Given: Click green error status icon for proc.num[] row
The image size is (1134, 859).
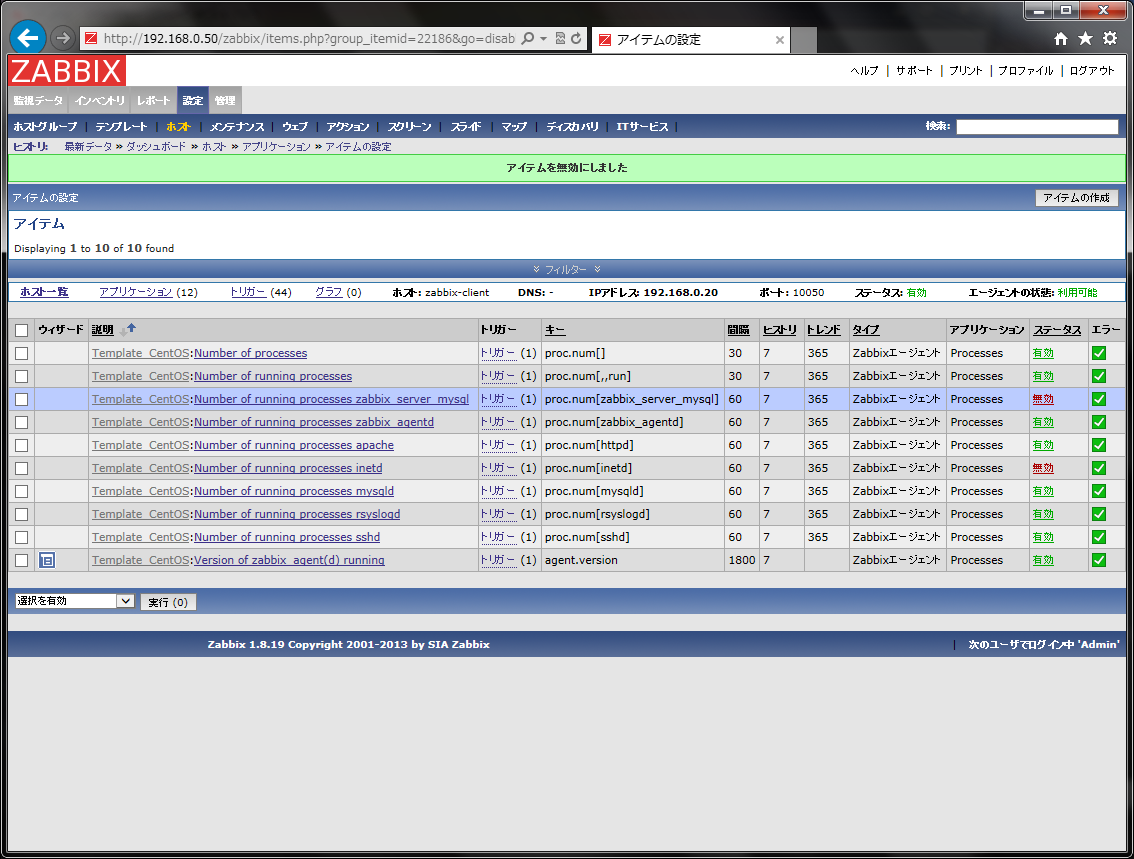Looking at the screenshot, I should point(1099,353).
